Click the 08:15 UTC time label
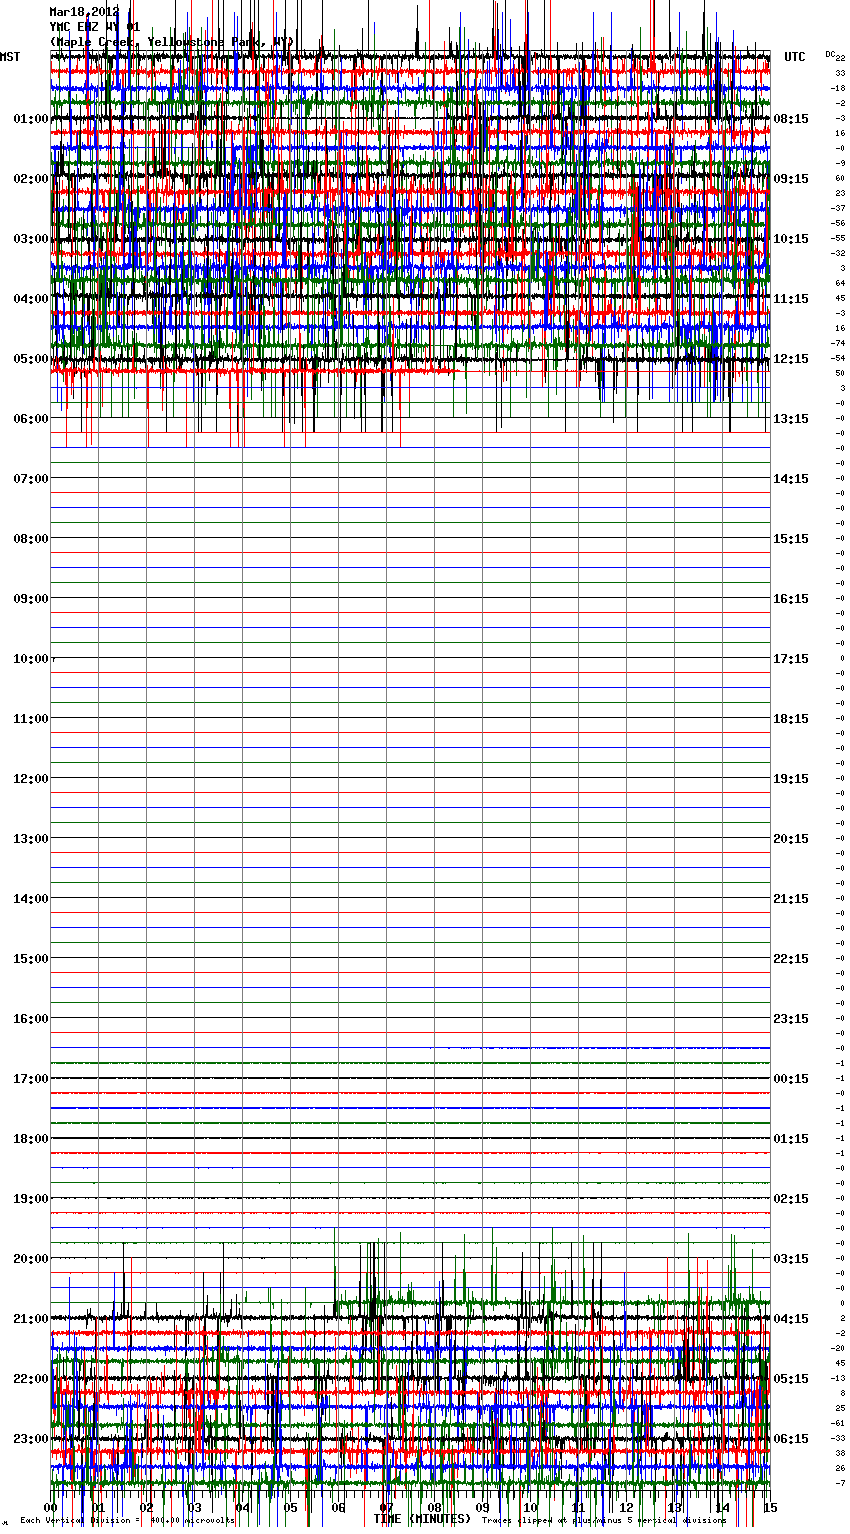The height and width of the screenshot is (1534, 850). click(791, 119)
